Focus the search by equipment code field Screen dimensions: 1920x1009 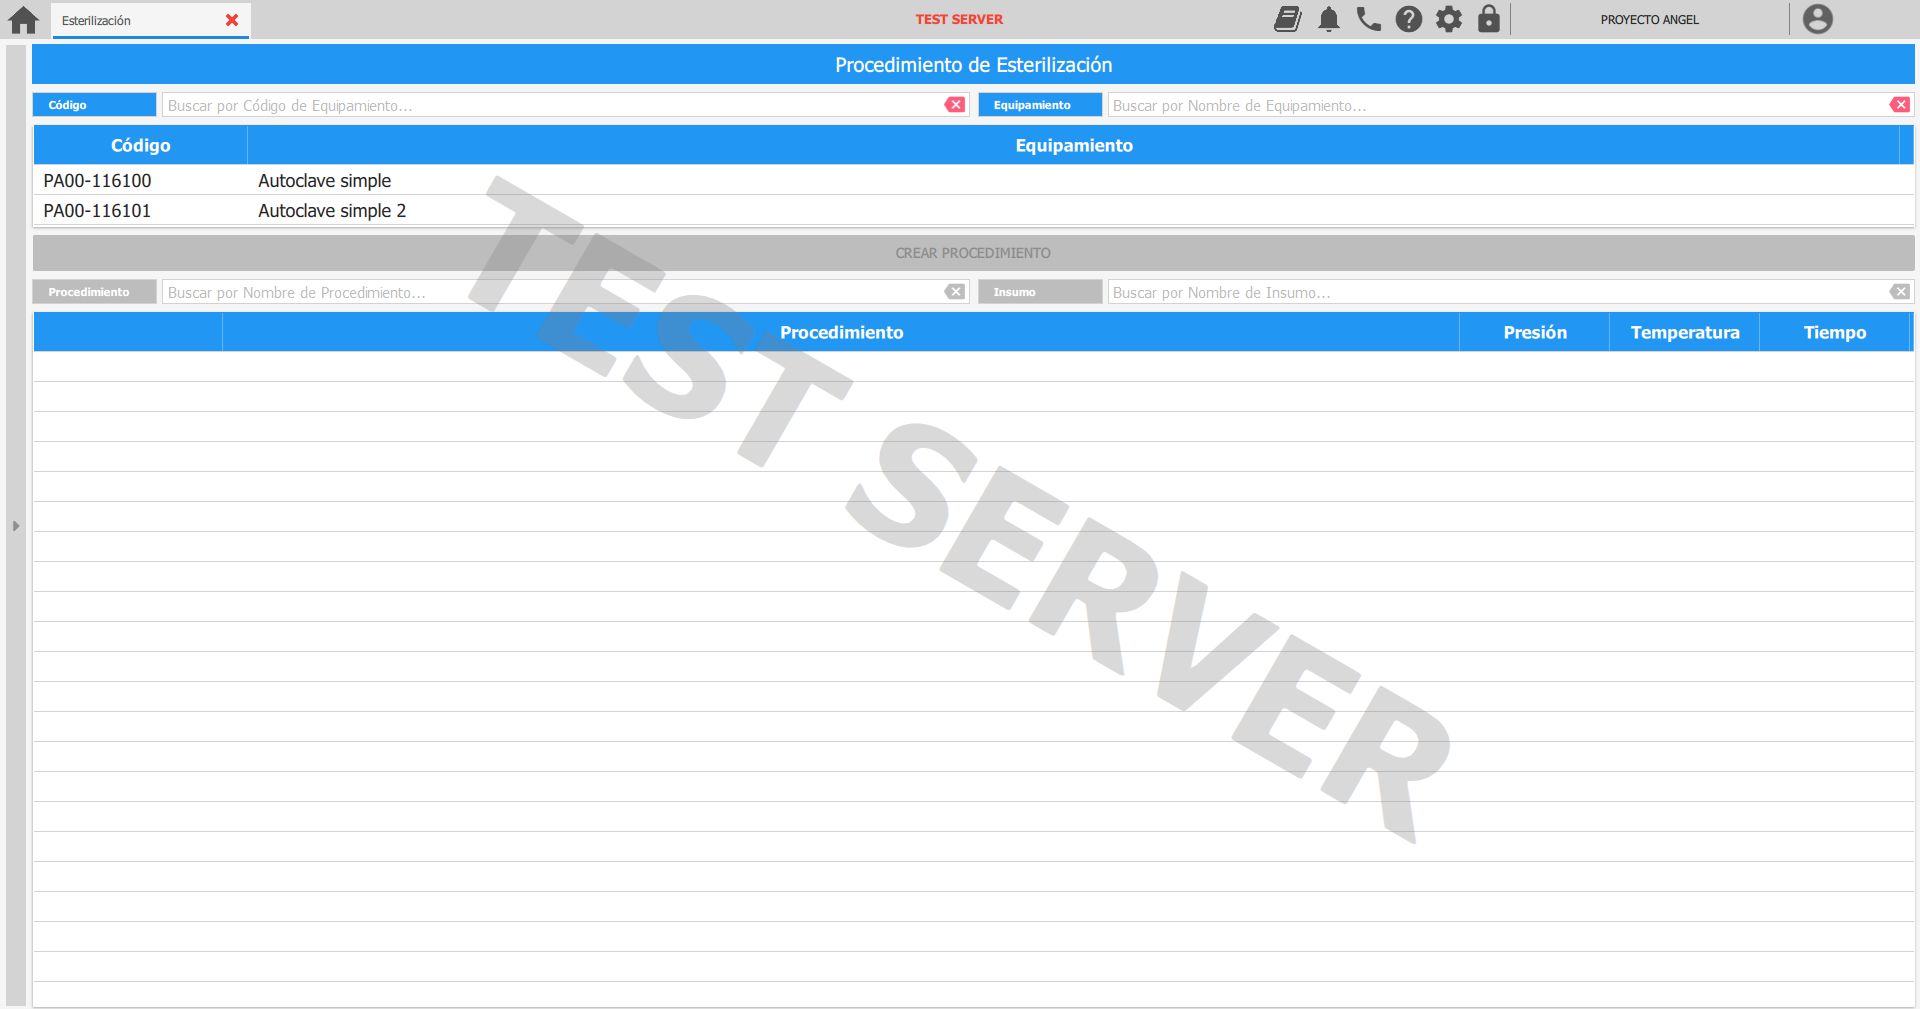pyautogui.click(x=550, y=105)
